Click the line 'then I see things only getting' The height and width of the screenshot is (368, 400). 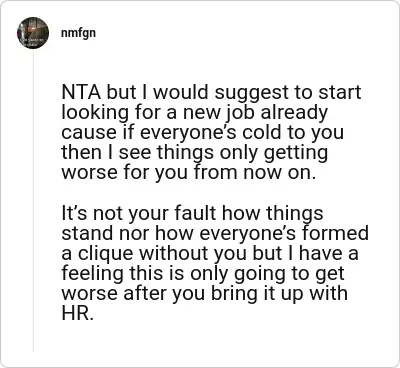point(195,153)
